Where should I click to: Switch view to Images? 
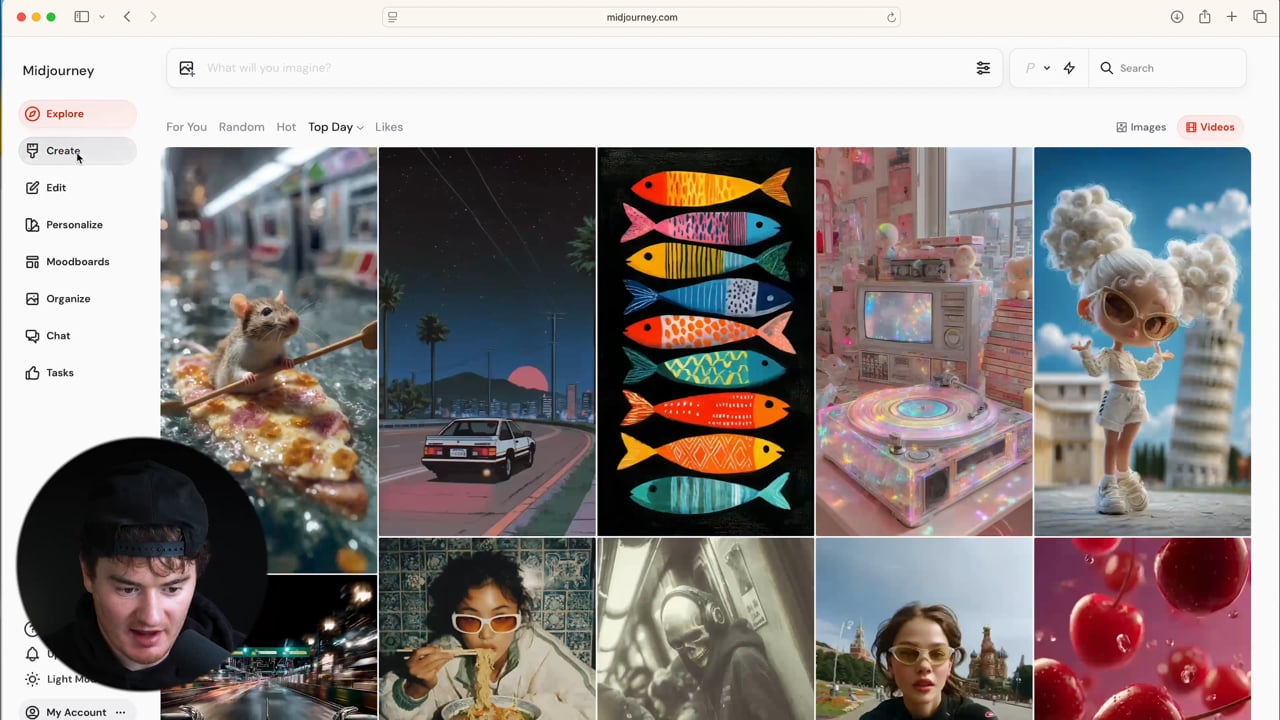click(x=1141, y=127)
